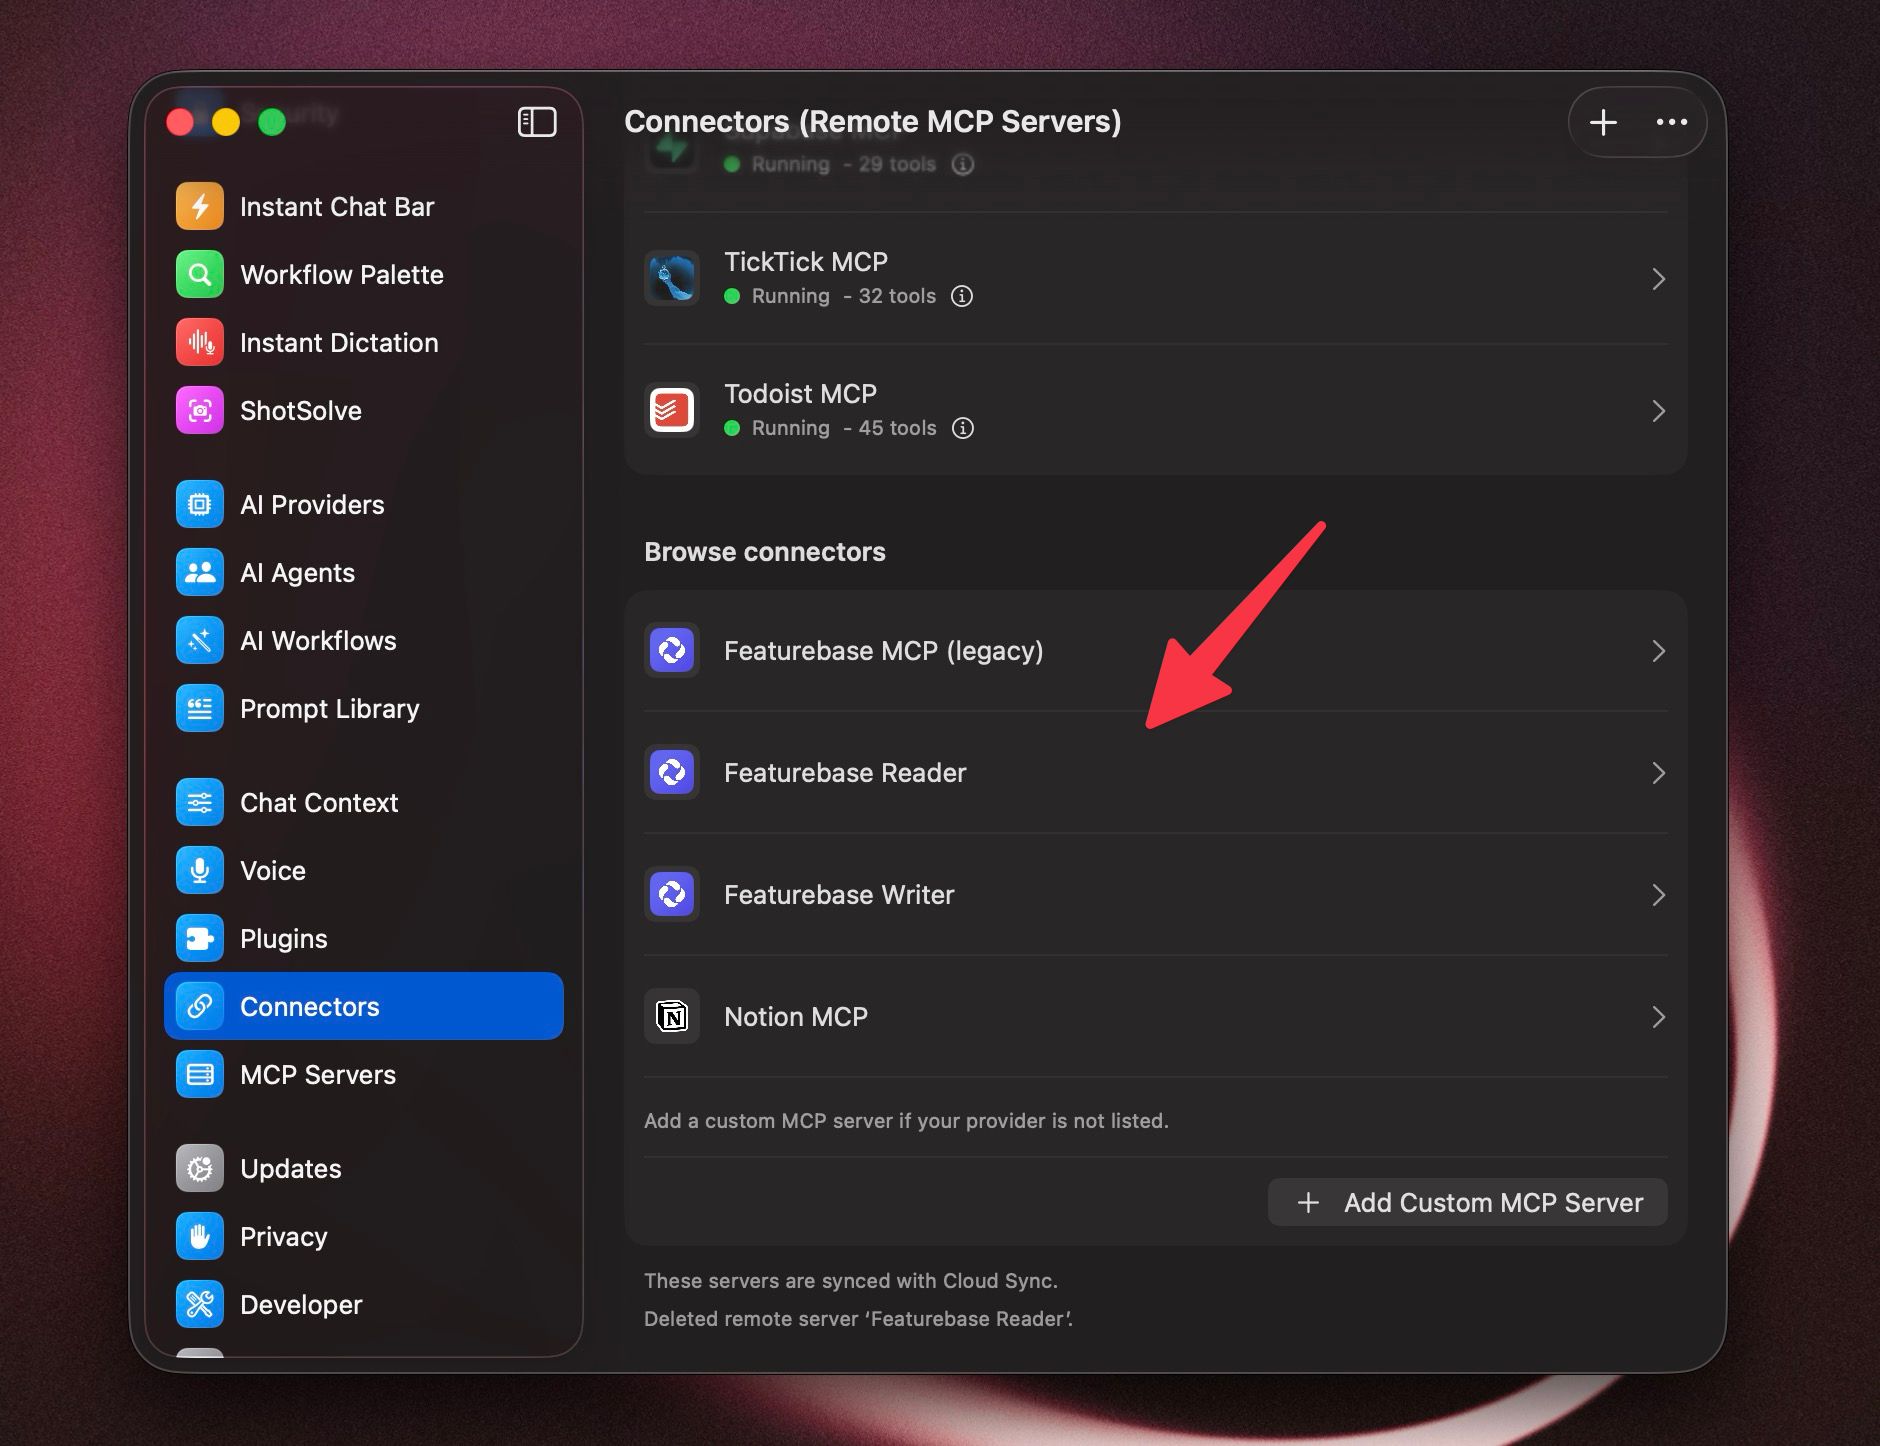
Task: Expand the Todoist MCP row chevron
Action: point(1658,411)
